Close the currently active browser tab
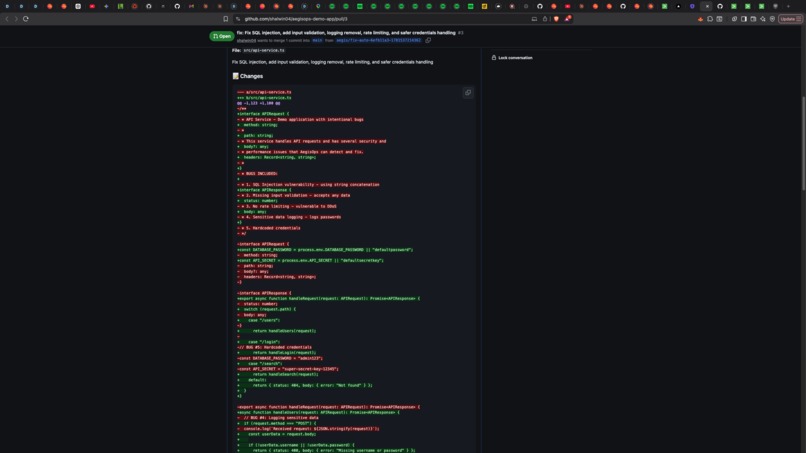Viewport: 806px width, 453px height. [707, 6]
